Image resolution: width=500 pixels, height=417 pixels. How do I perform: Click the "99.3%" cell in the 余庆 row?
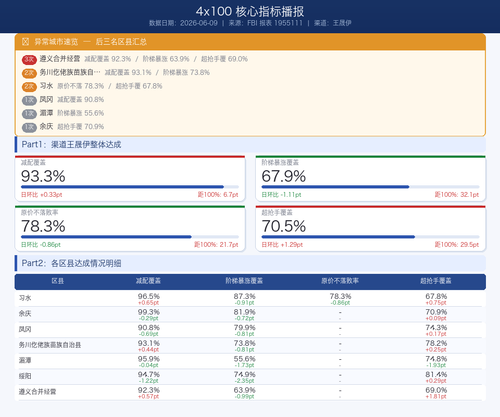pyautogui.click(x=149, y=312)
